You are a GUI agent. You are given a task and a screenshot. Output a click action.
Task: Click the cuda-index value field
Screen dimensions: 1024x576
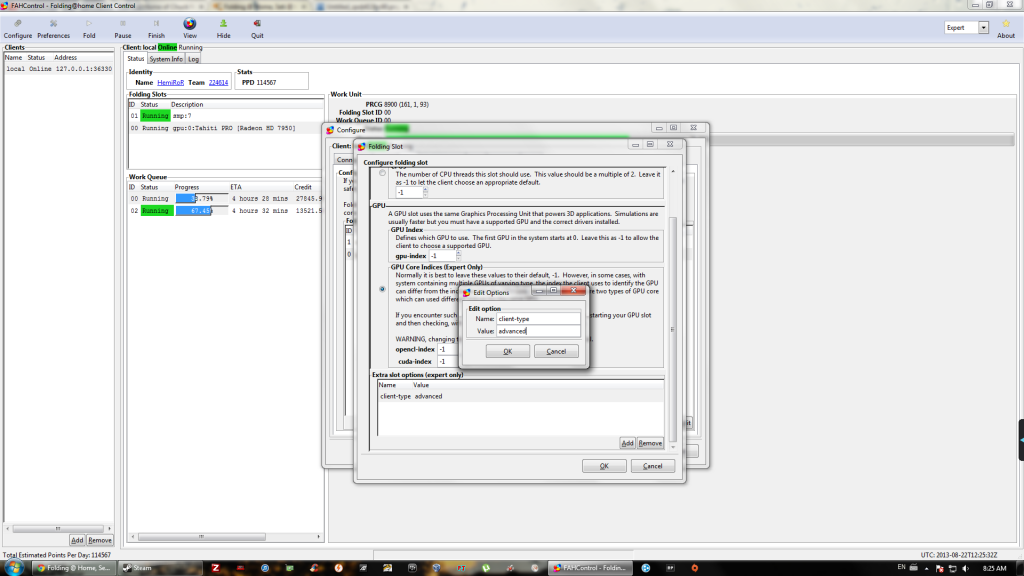pos(449,361)
